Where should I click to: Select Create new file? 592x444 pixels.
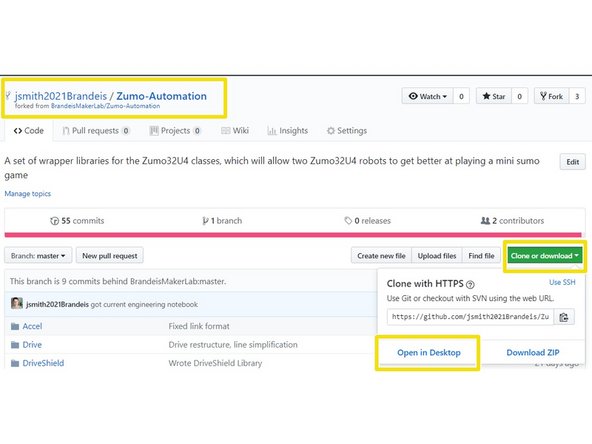click(x=381, y=256)
